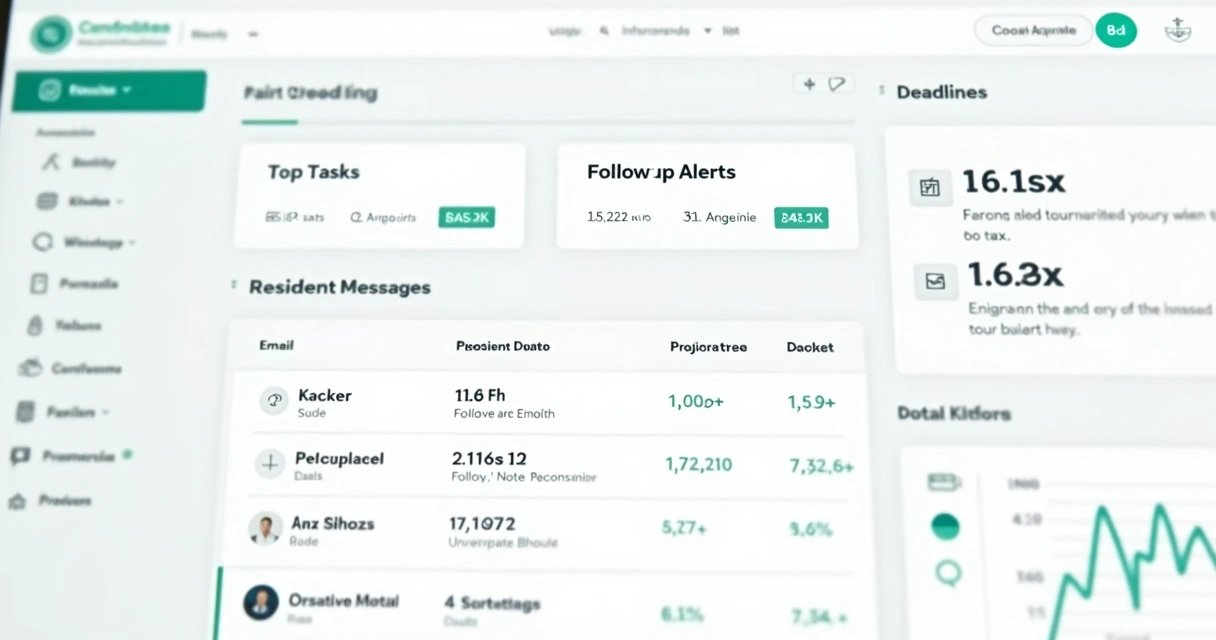The image size is (1216, 640).
Task: Expand the green active sidebar section chevron
Action: coord(127,90)
